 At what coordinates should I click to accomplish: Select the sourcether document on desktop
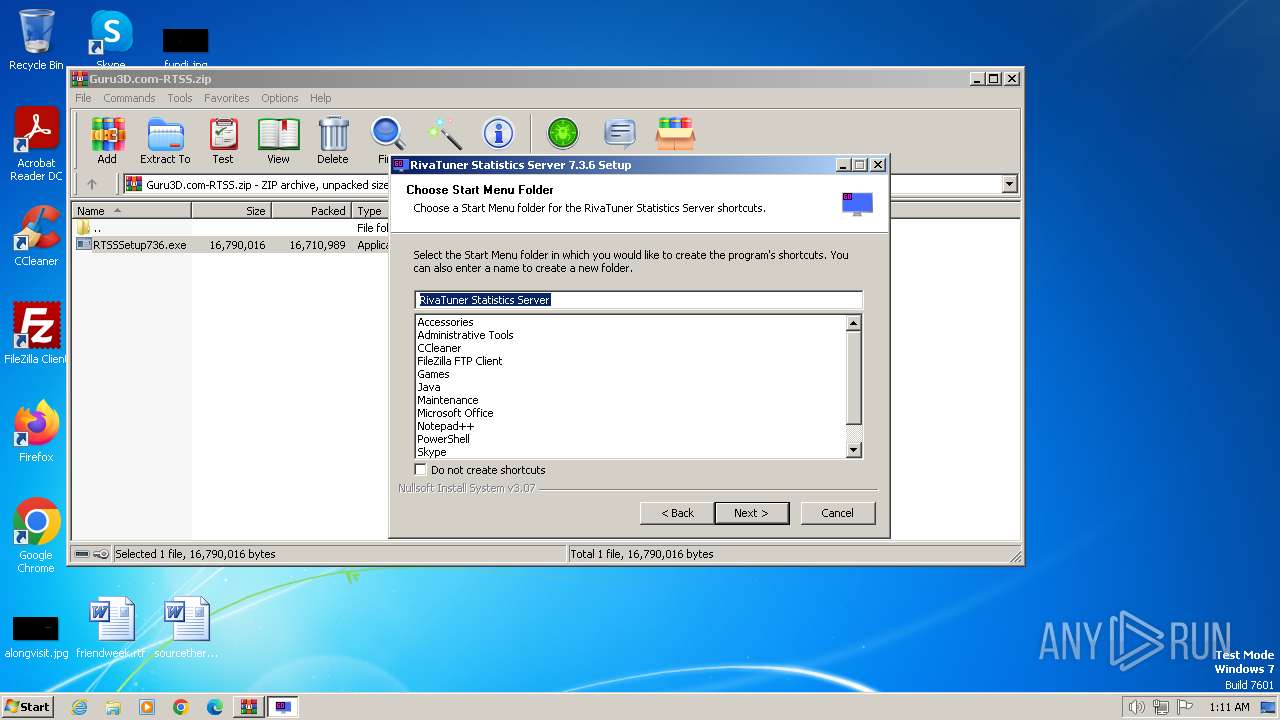pos(186,627)
